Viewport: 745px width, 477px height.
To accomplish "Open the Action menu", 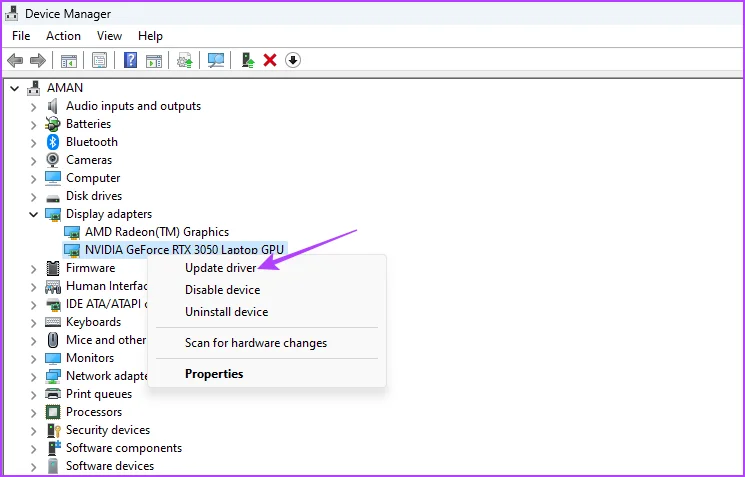I will pos(63,36).
